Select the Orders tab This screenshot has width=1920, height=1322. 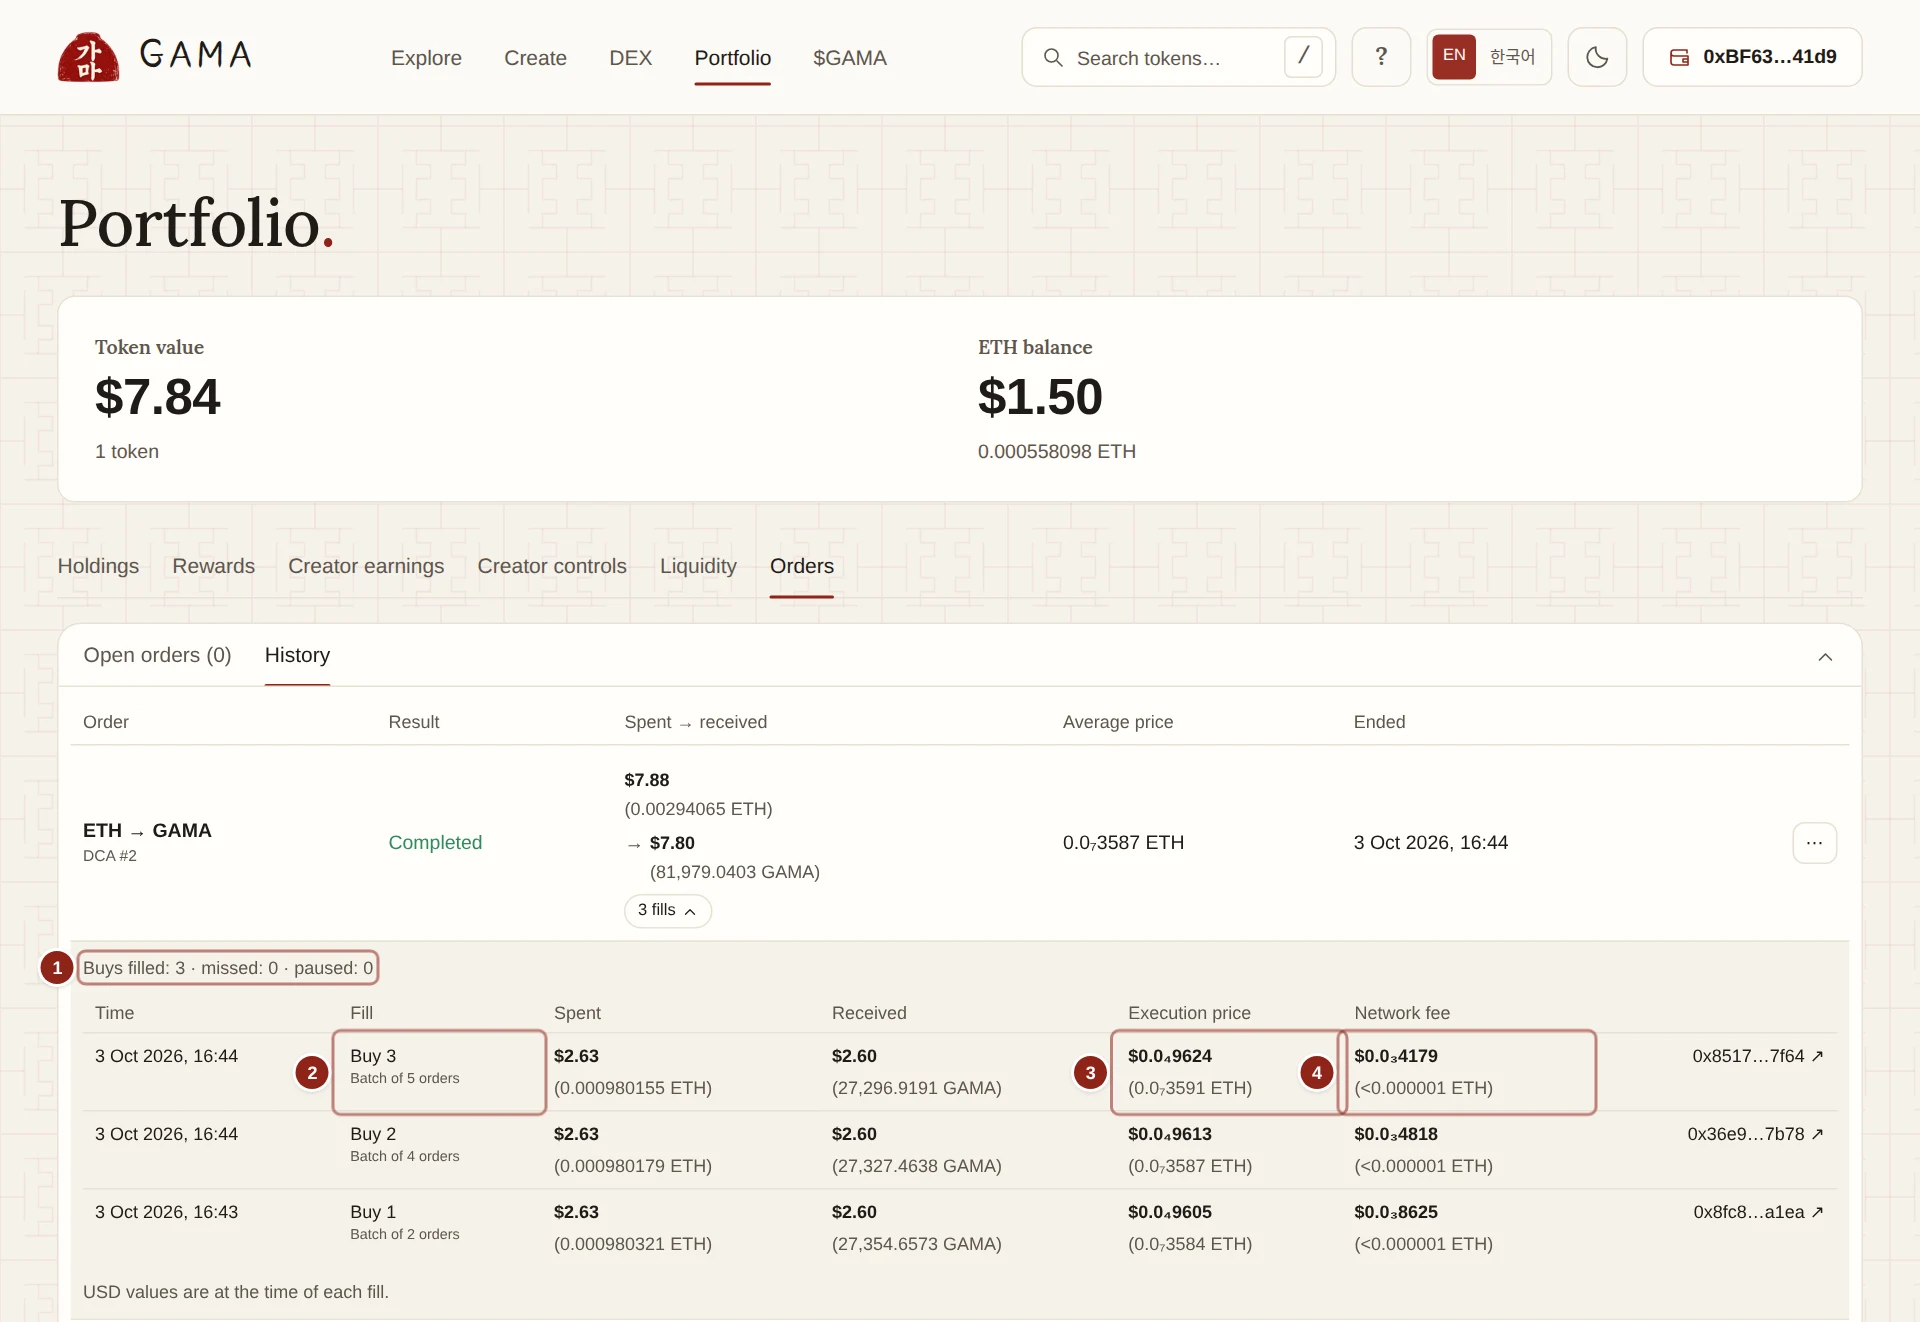tap(802, 566)
